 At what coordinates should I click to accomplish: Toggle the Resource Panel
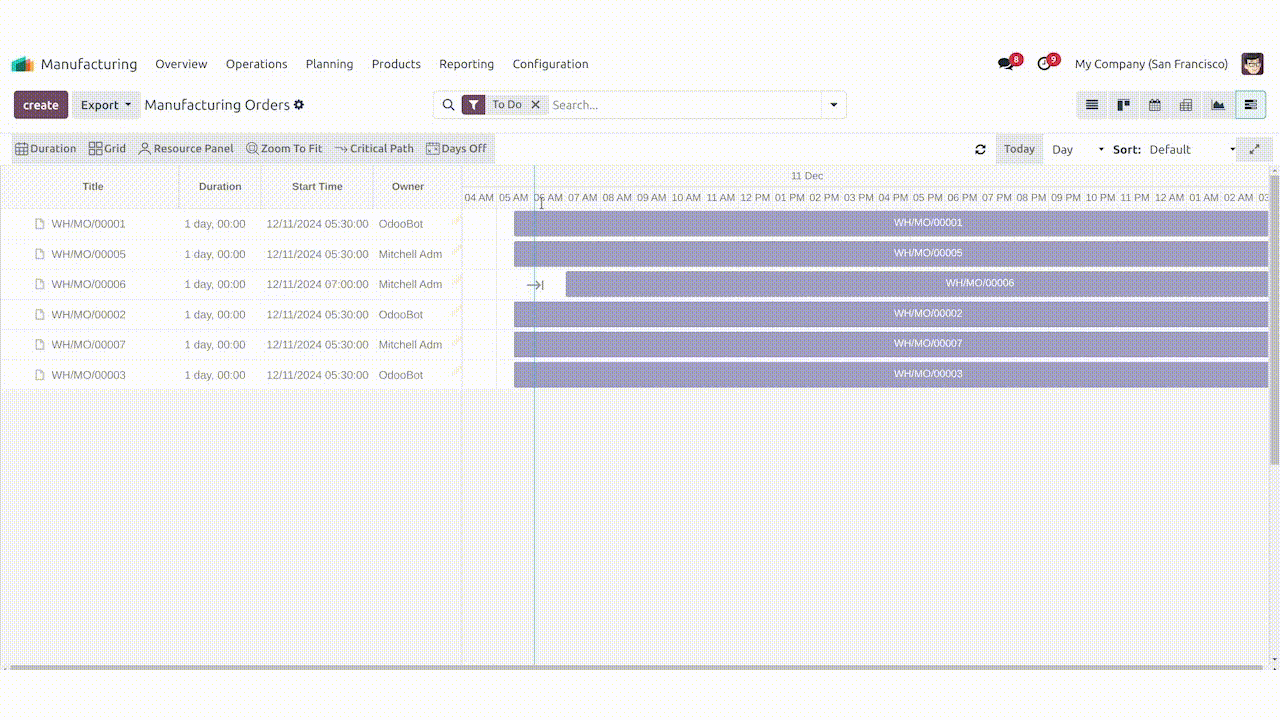186,149
